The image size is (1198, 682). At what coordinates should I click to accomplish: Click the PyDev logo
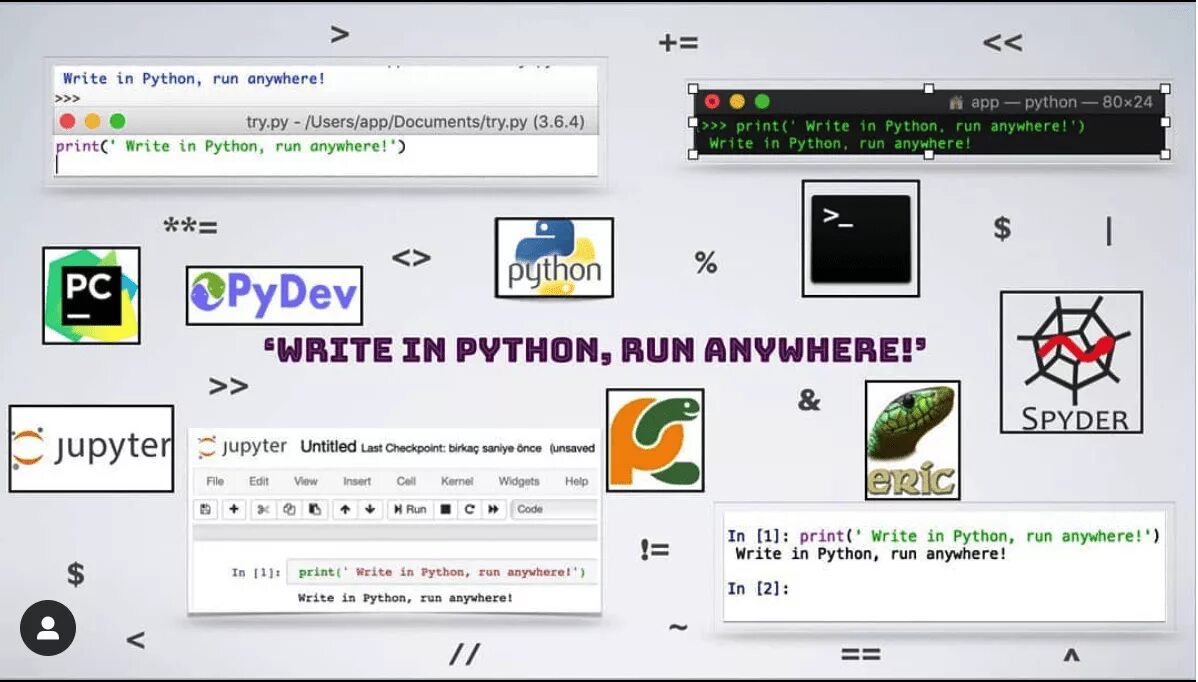point(274,295)
